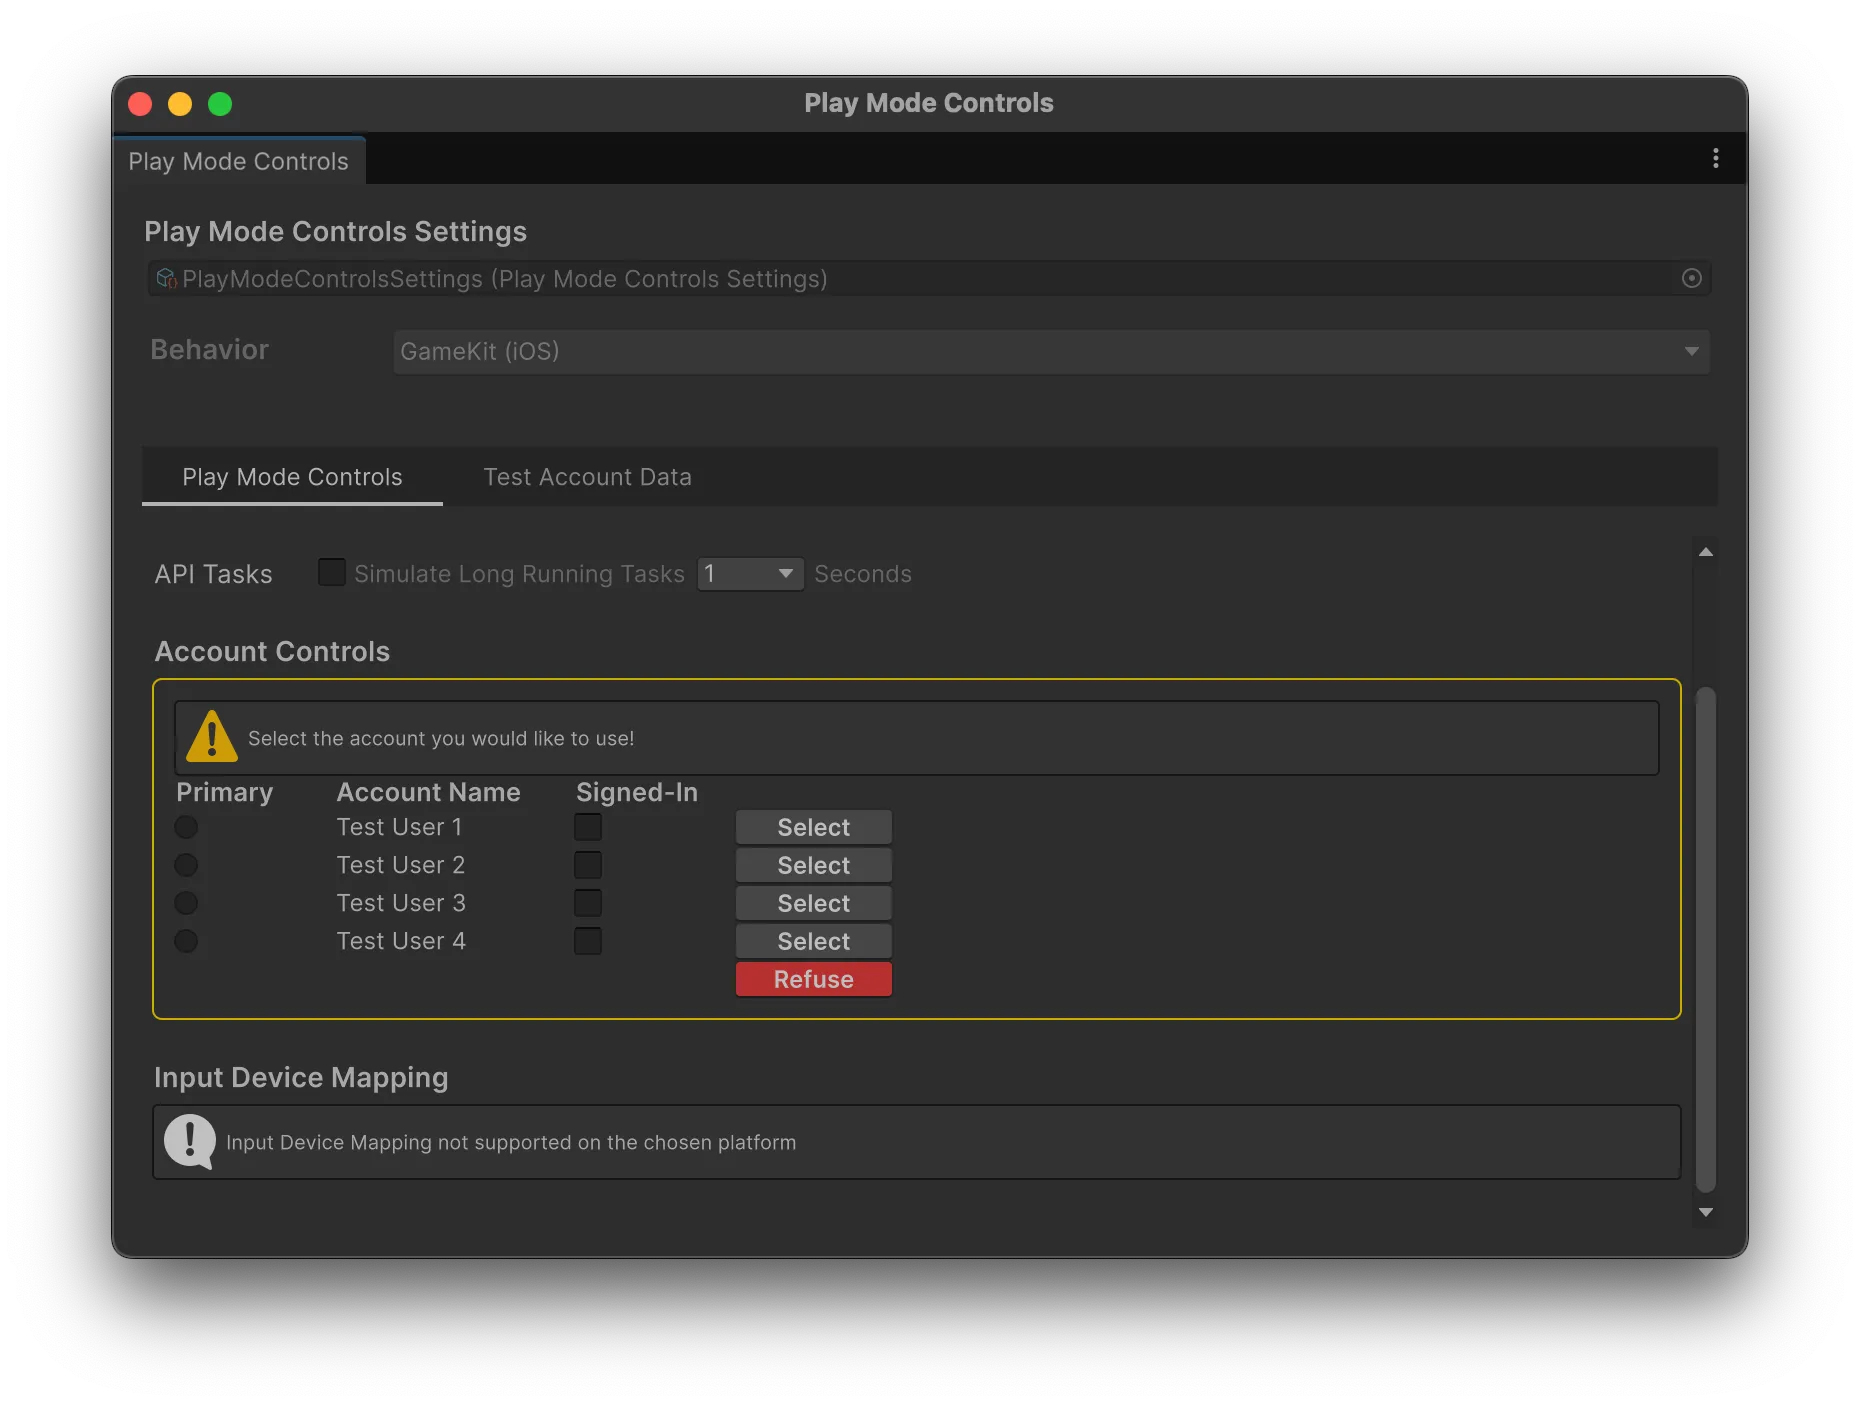This screenshot has height=1406, width=1860.
Task: Click the red Refuse button
Action: click(813, 979)
